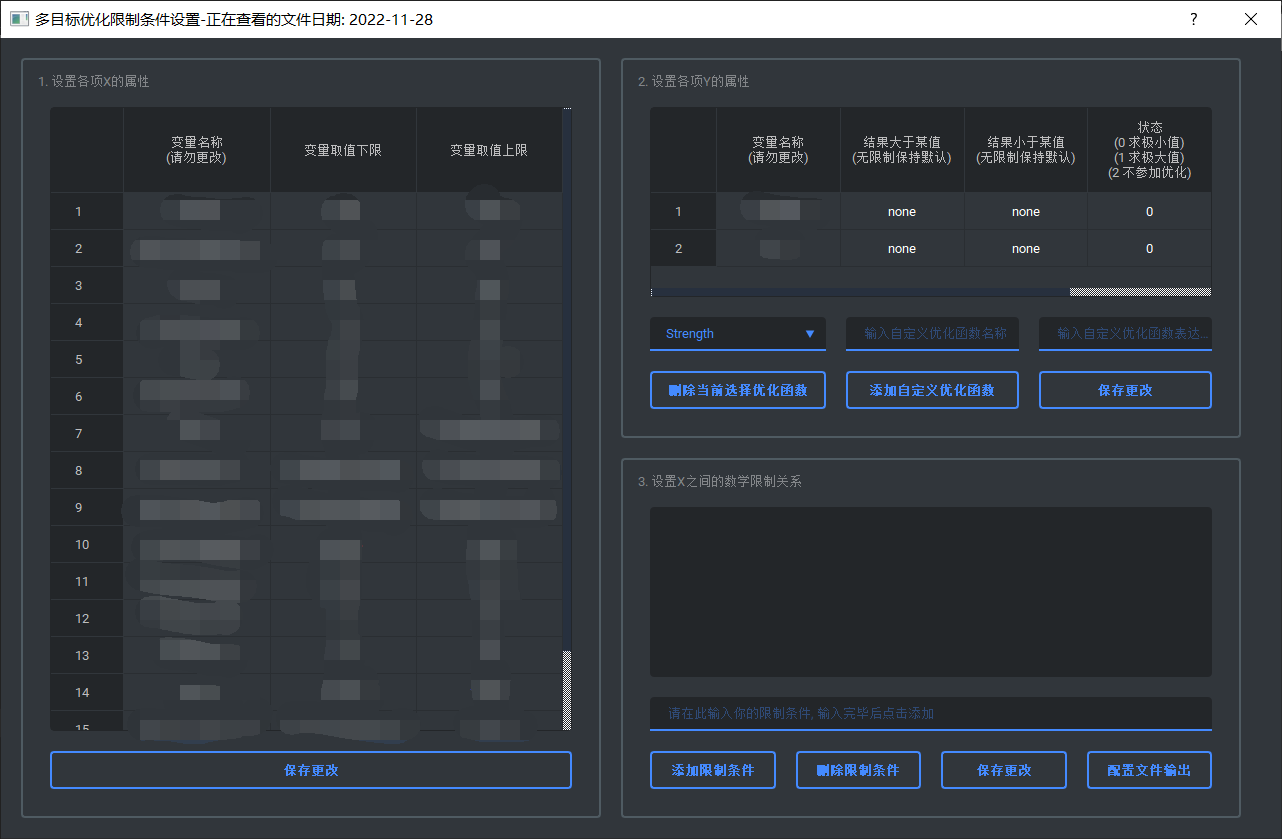Select row 1 header in Y table
The width and height of the screenshot is (1282, 839).
click(683, 211)
